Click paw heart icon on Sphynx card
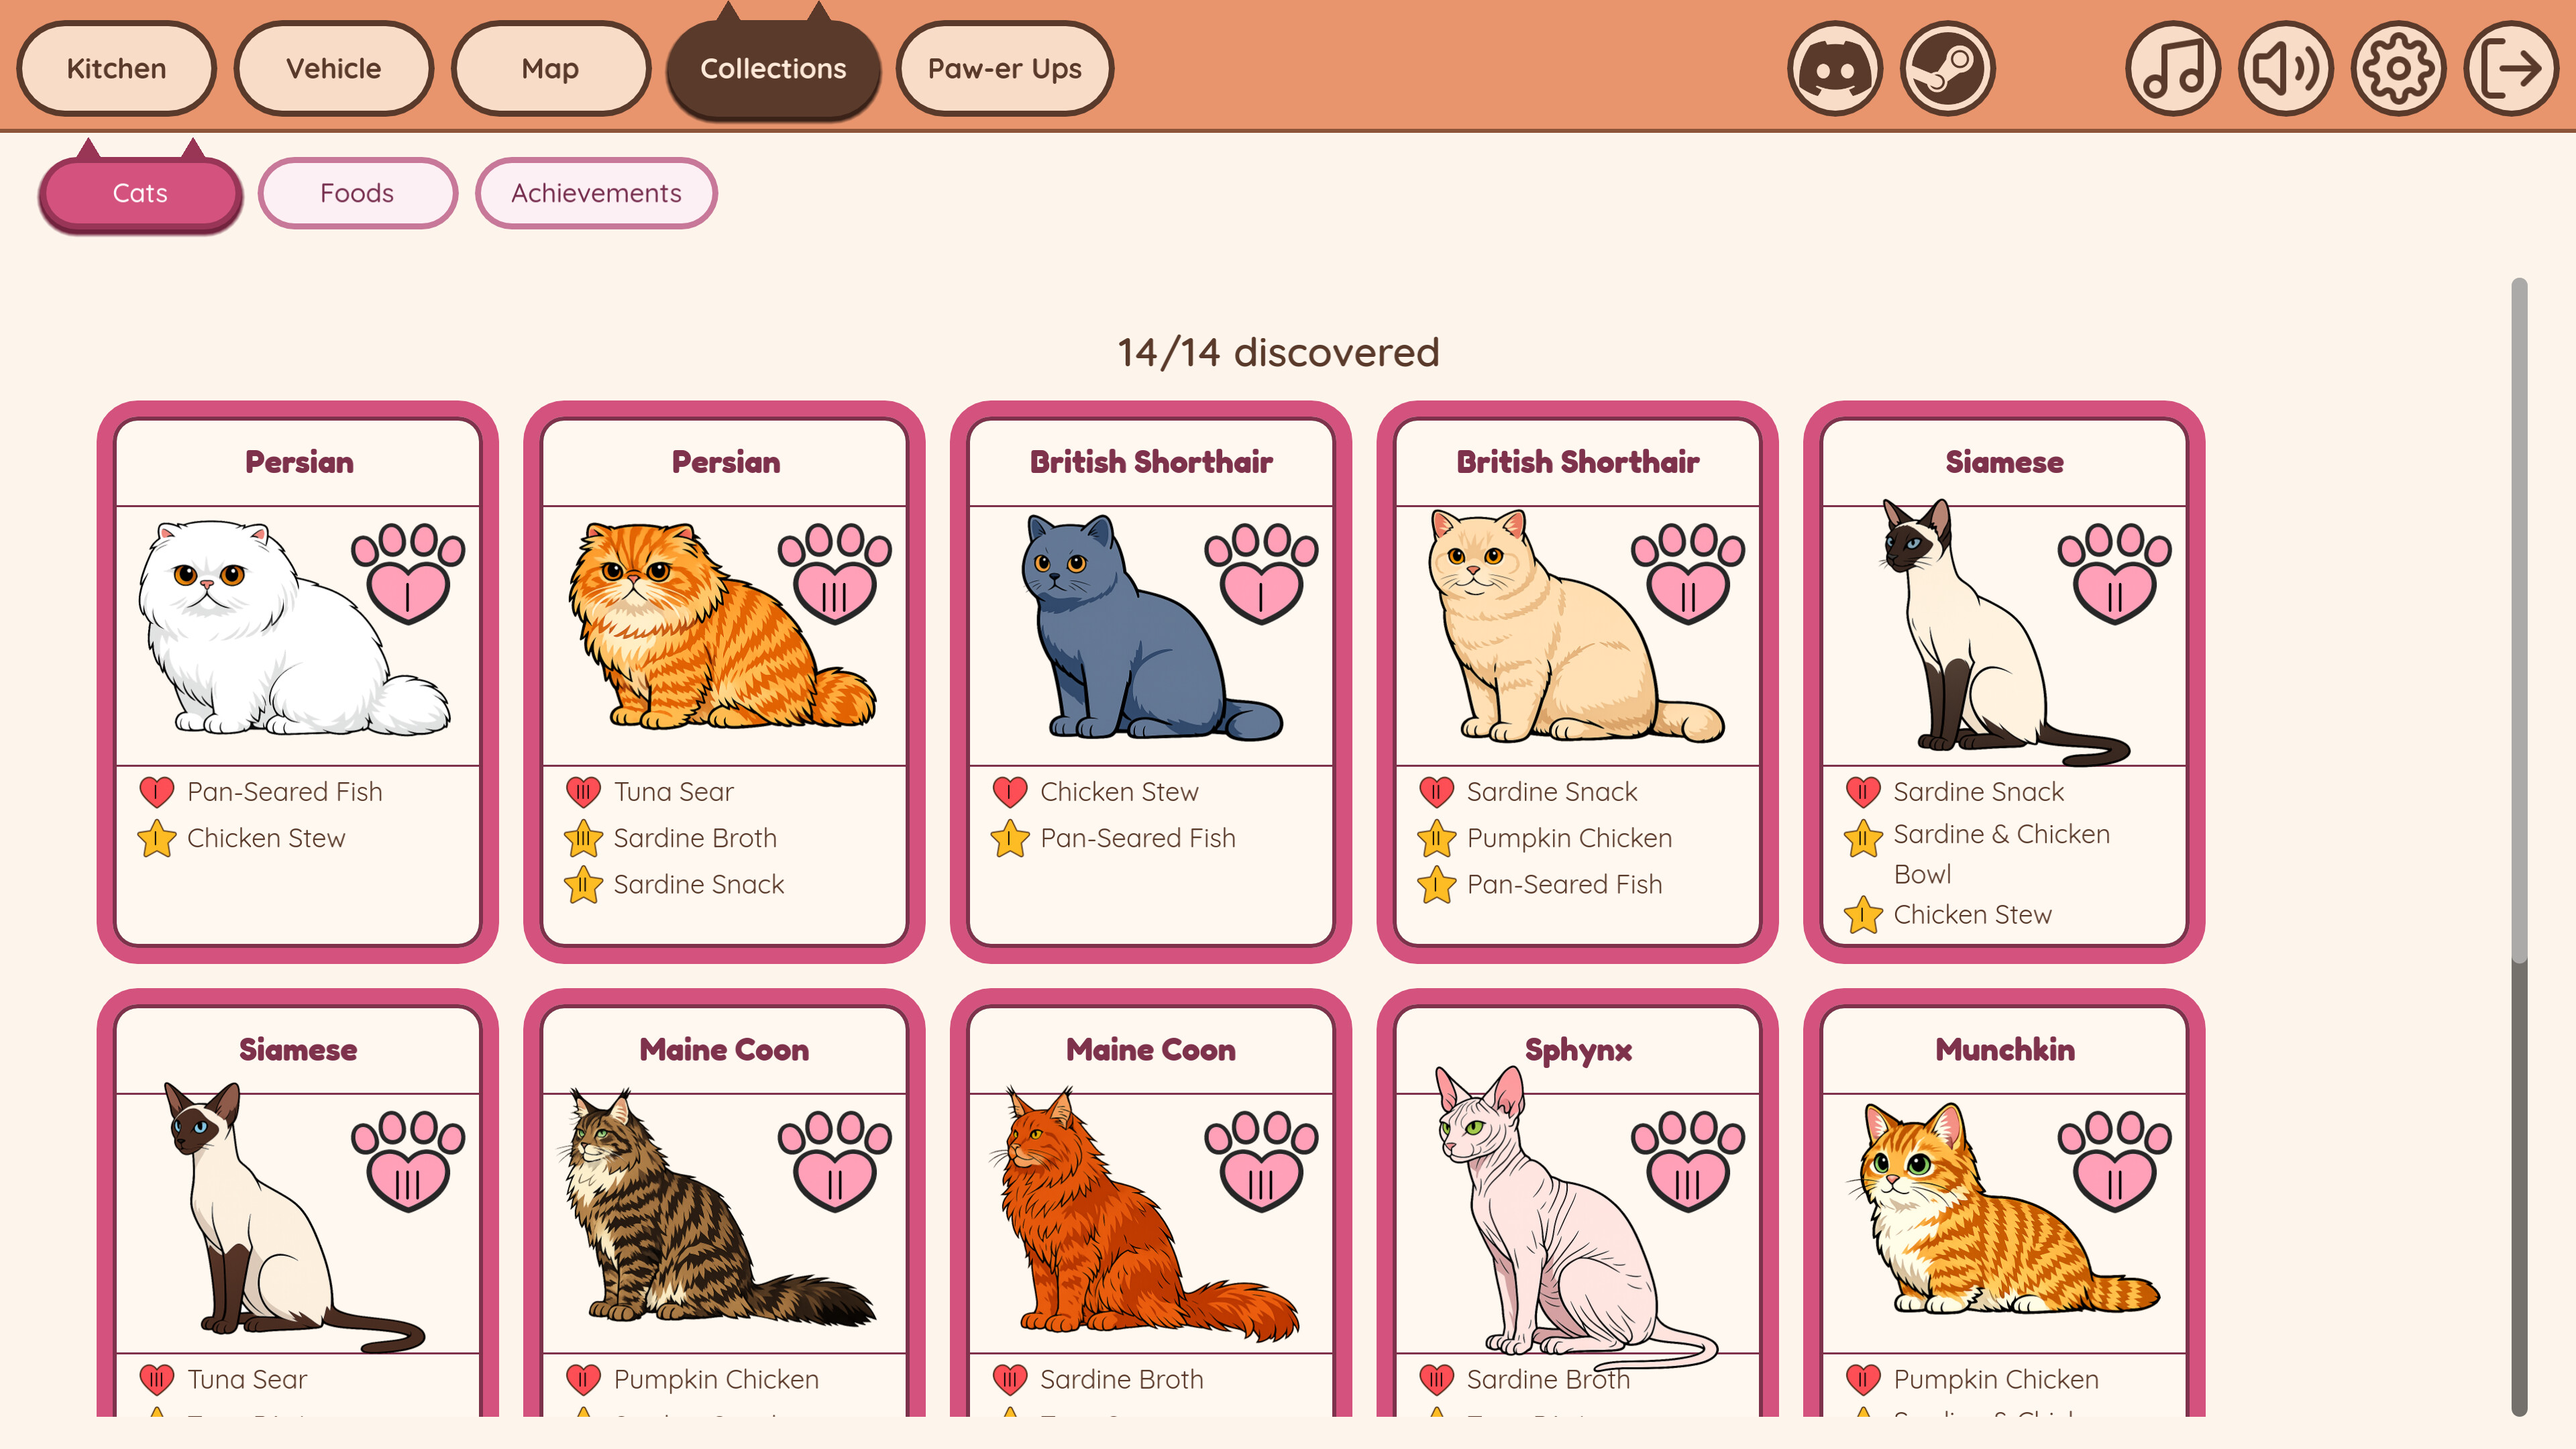Viewport: 2576px width, 1449px height. point(1688,1161)
